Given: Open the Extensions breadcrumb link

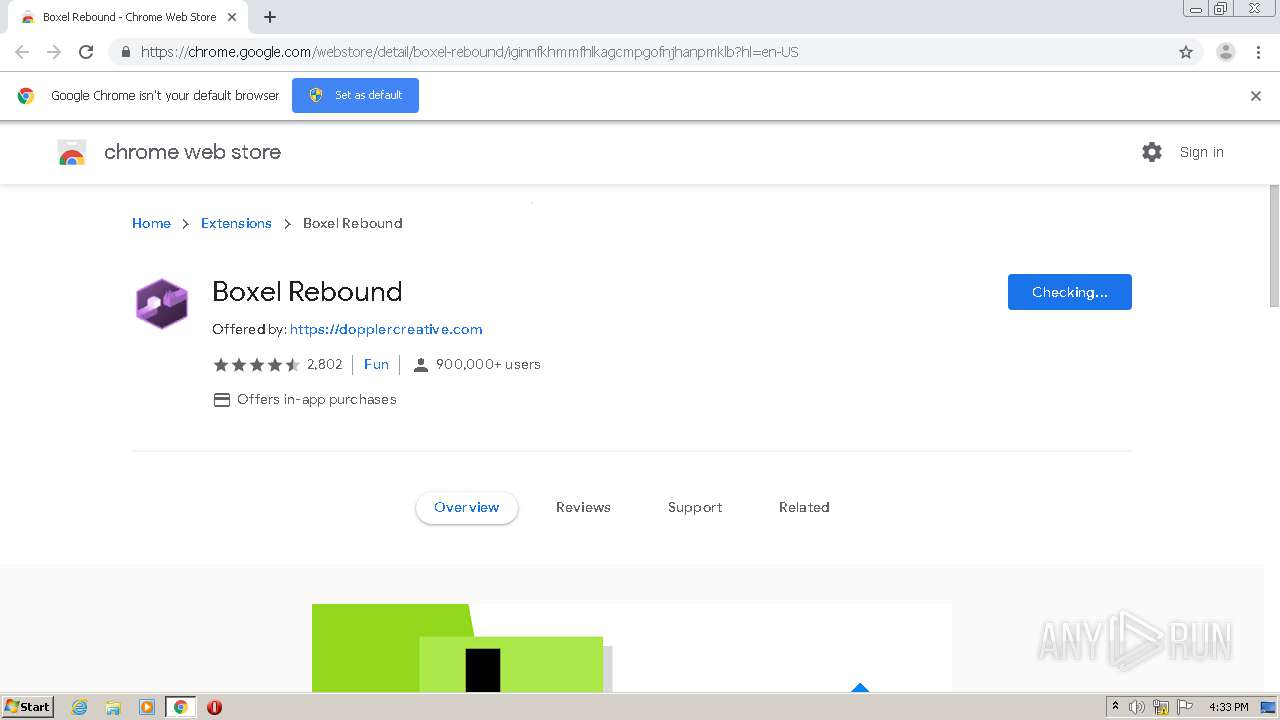Looking at the screenshot, I should (x=236, y=223).
